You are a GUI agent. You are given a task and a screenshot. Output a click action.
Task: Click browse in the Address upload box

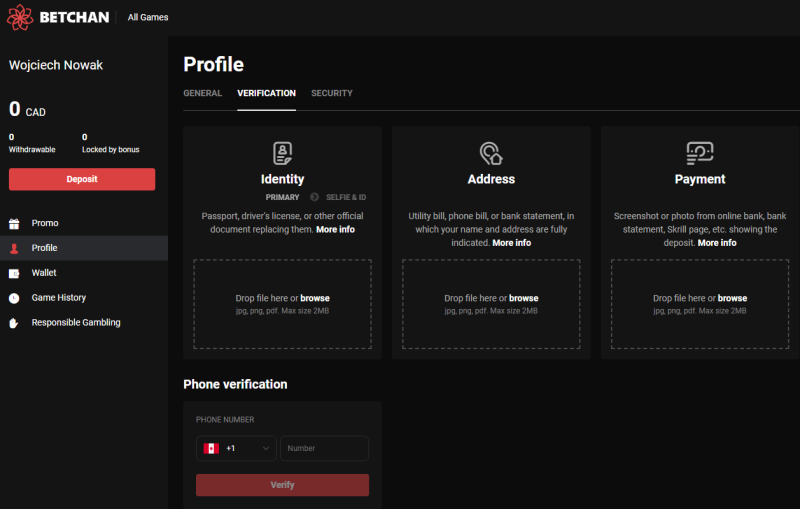[x=523, y=298]
